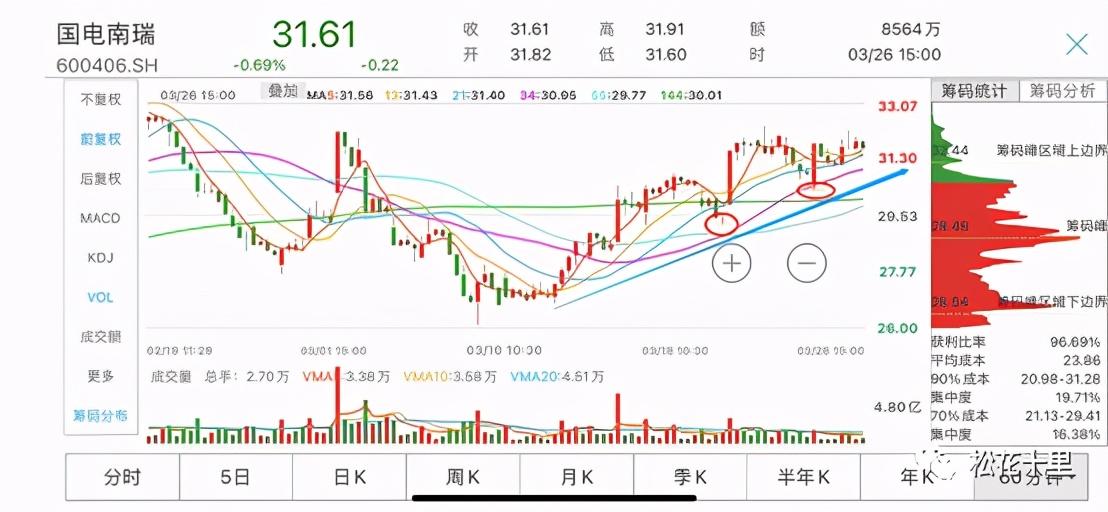The height and width of the screenshot is (512, 1108).
Task: Click the turnover value 8564万
Action: click(x=912, y=30)
